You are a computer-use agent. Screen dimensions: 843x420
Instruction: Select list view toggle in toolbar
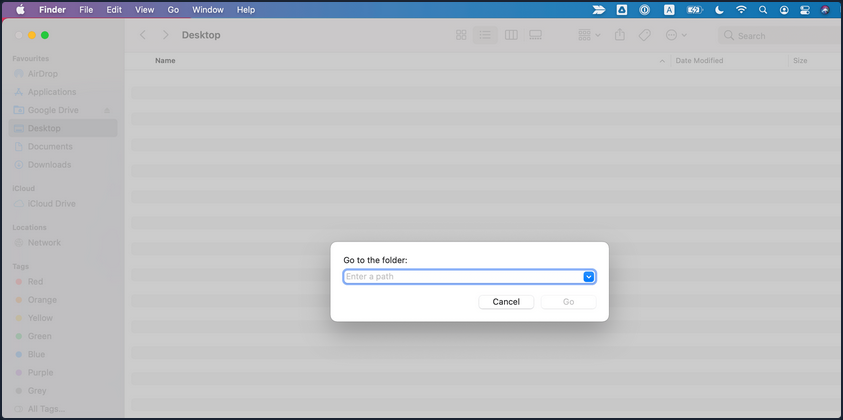pos(485,35)
